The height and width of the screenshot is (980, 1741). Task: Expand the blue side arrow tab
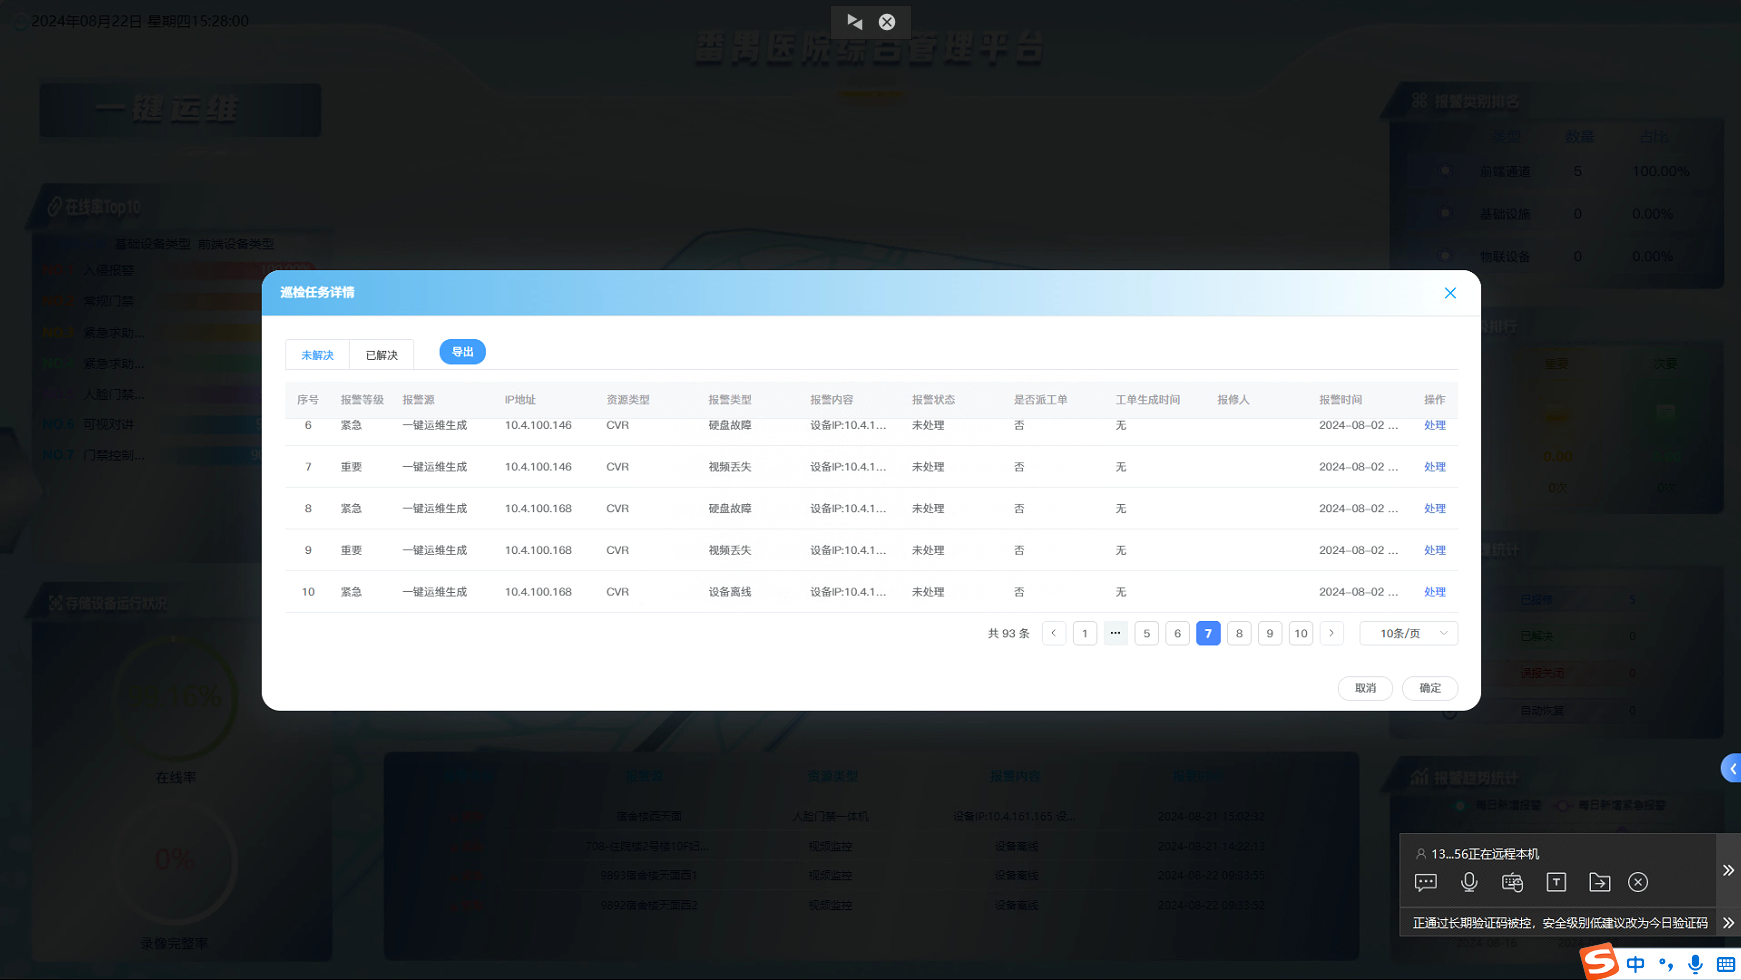[1731, 768]
